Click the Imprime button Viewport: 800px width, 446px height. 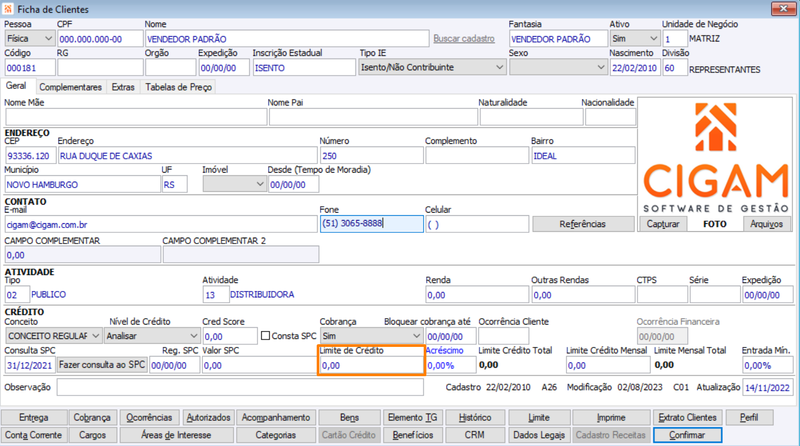[611, 417]
